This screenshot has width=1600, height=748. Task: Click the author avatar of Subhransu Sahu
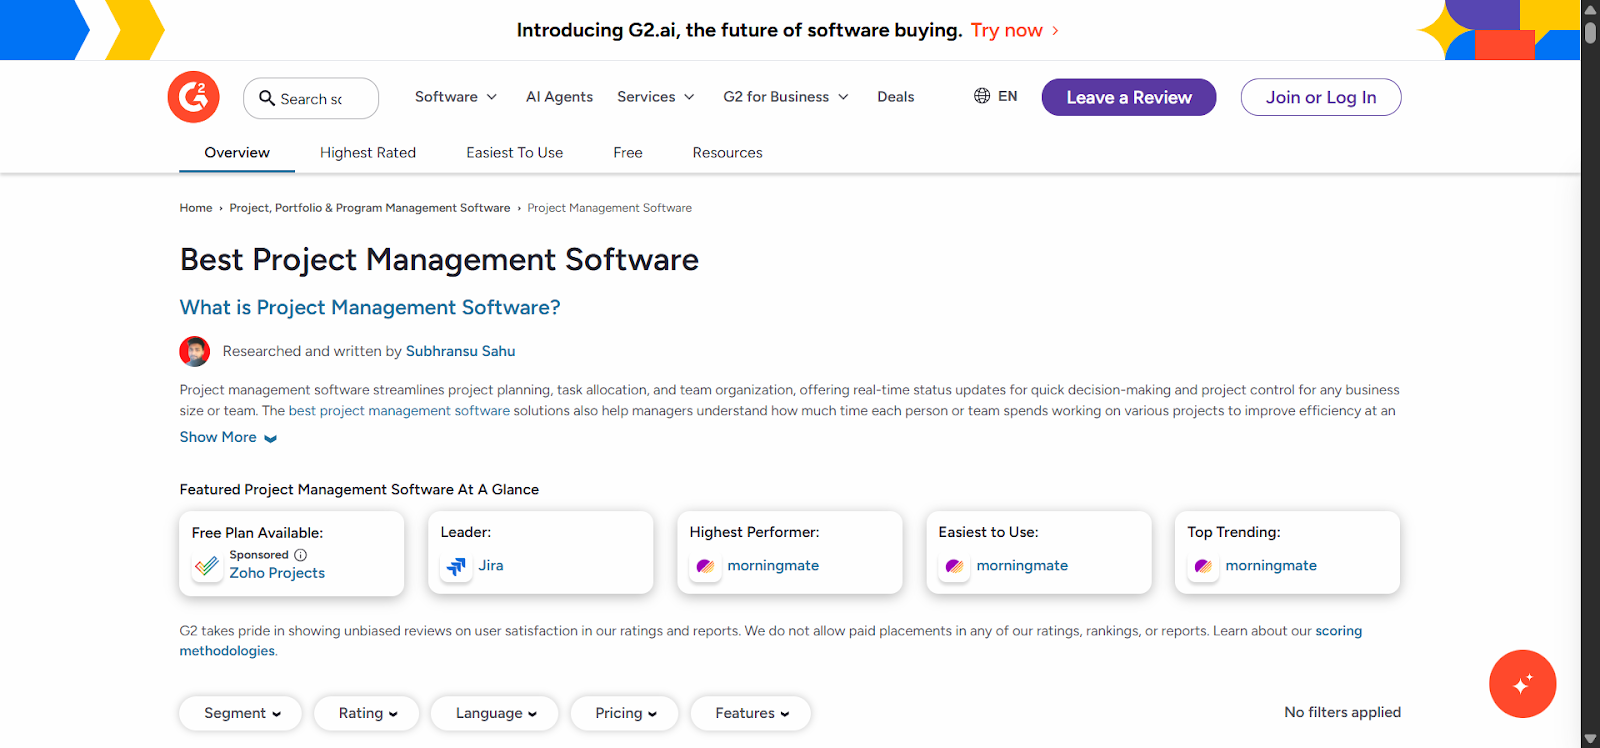(195, 351)
